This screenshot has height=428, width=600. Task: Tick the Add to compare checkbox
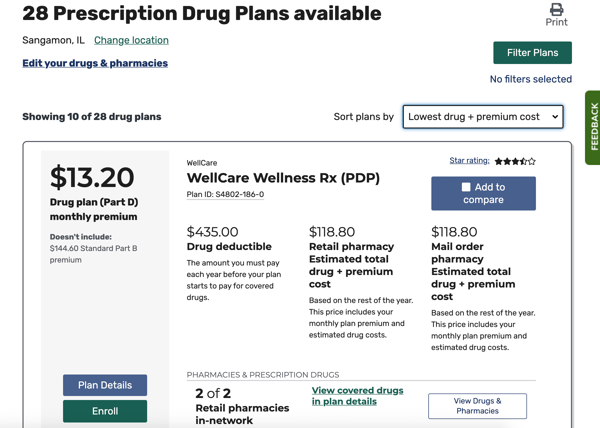point(466,187)
